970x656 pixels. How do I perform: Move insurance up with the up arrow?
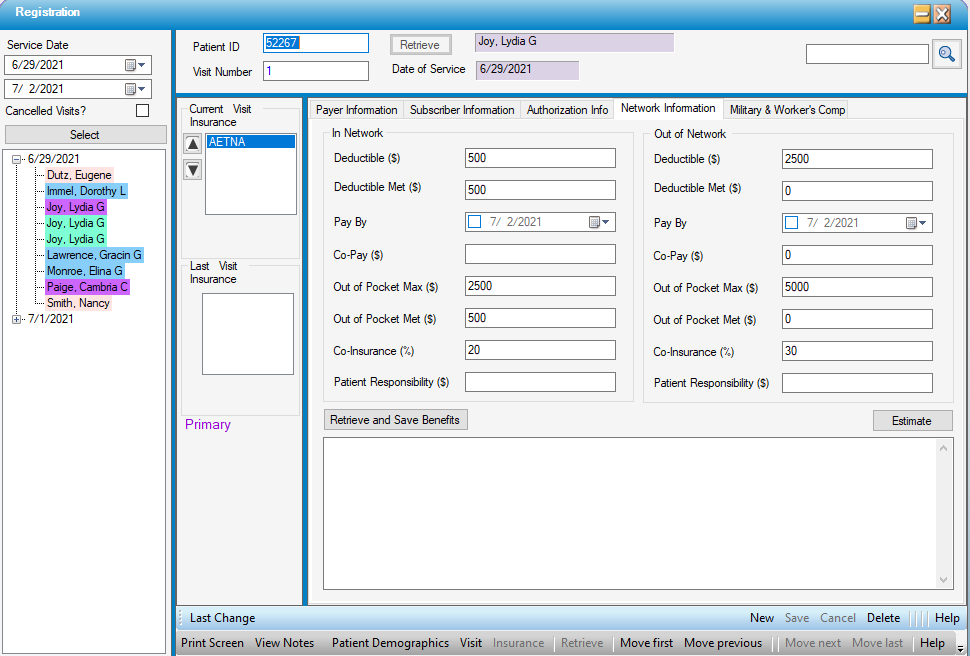[x=193, y=144]
